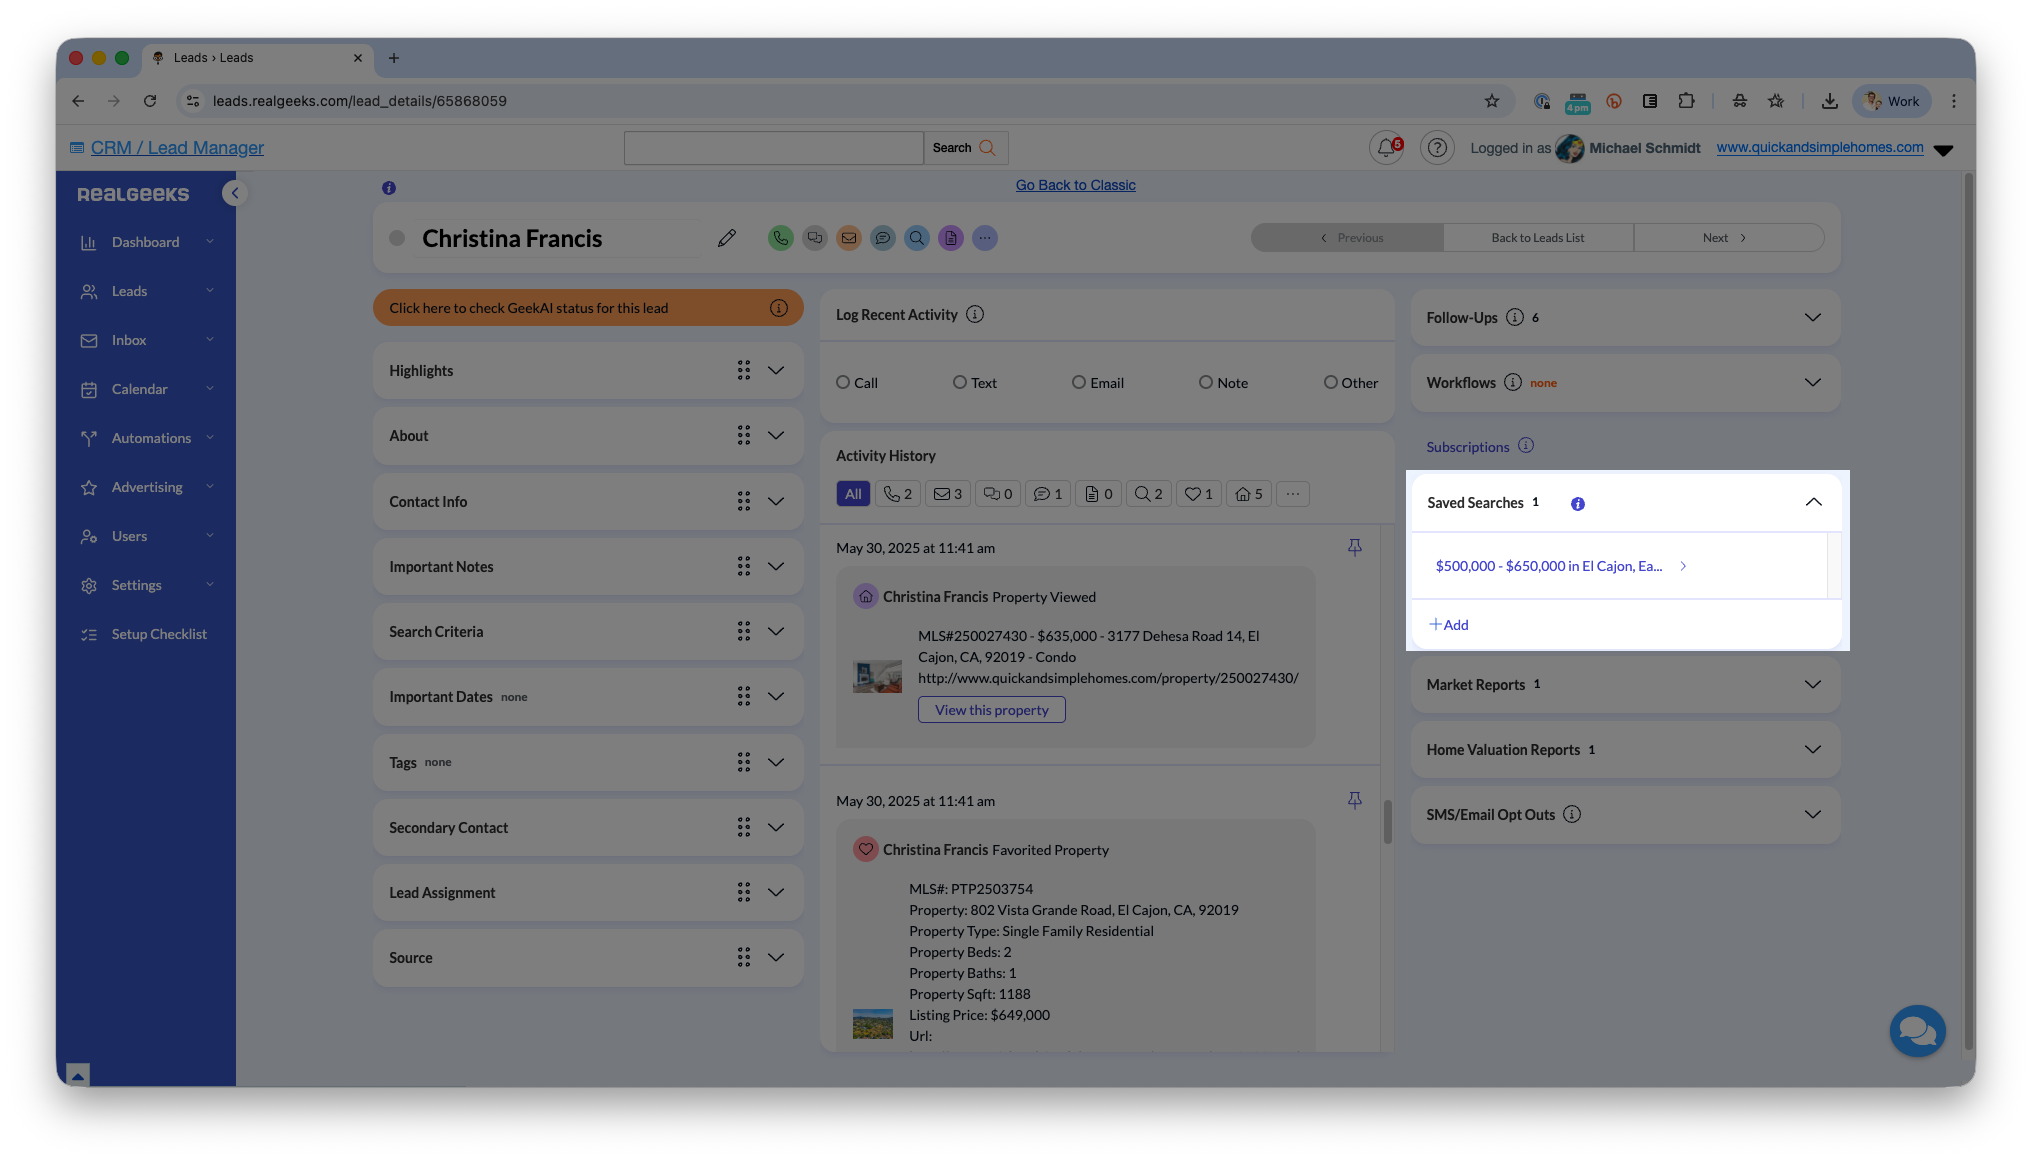Click the purple document note icon

(x=950, y=238)
